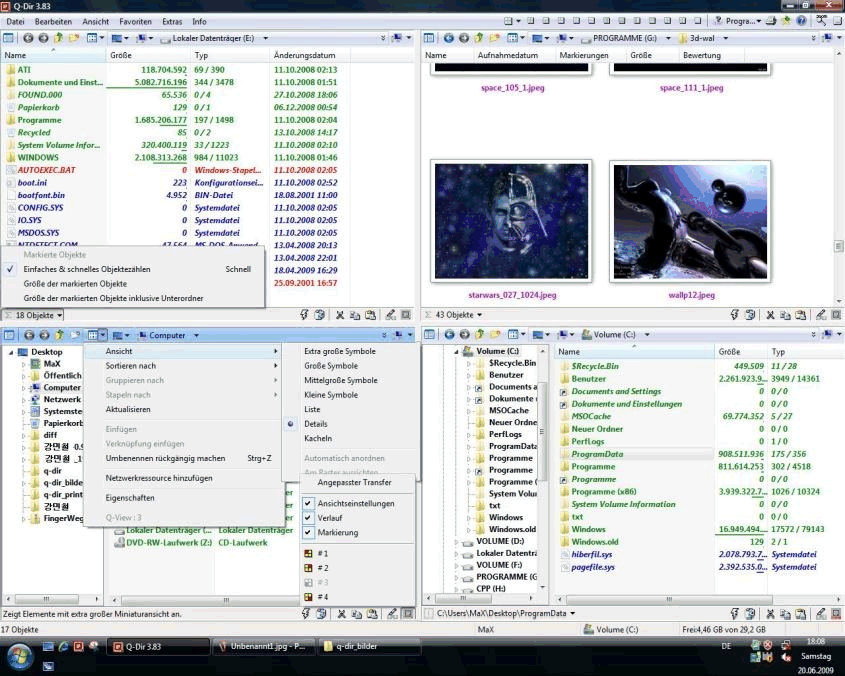This screenshot has height=676, width=845.
Task: Toggle Einfaches & schnelles Objektezählen option
Action: click(x=133, y=269)
